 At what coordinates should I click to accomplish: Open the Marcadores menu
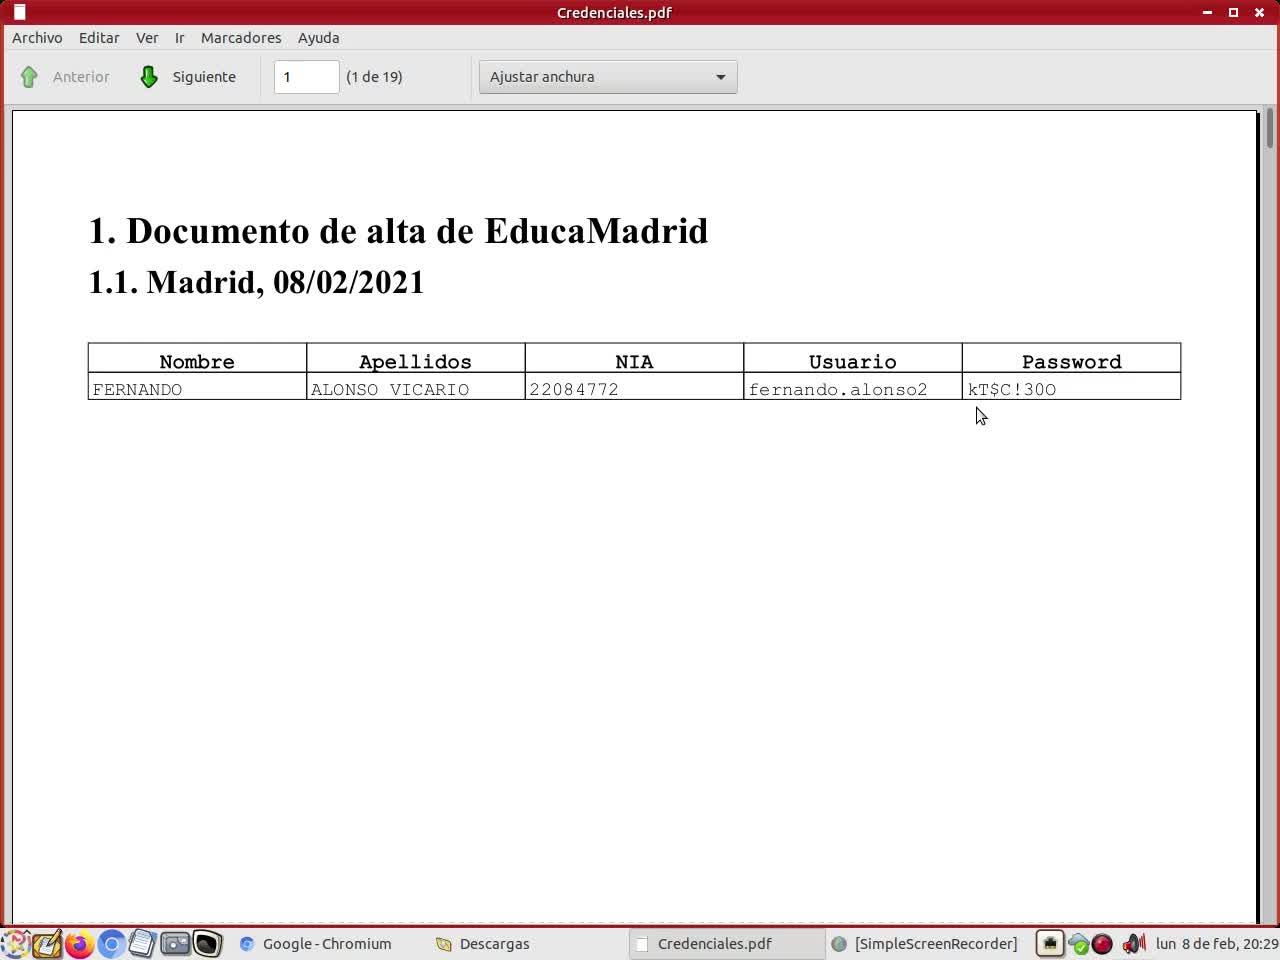point(241,38)
